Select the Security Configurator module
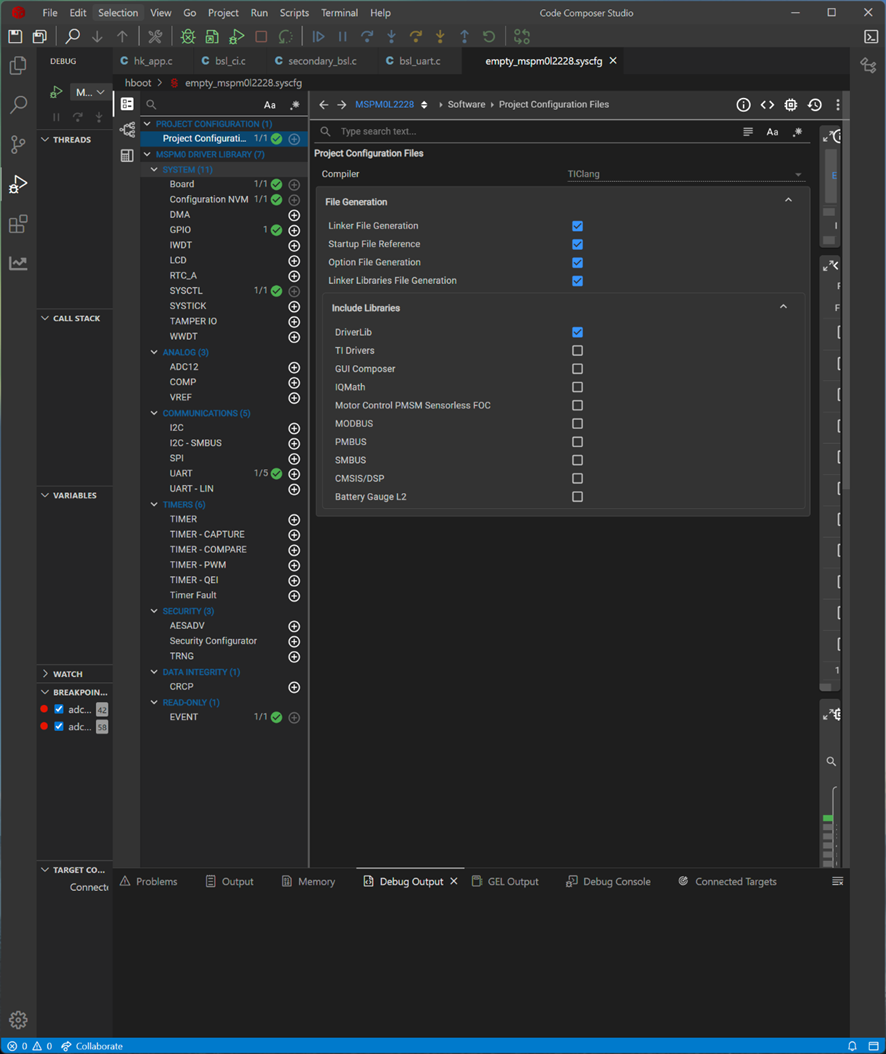The image size is (886, 1054). pos(213,641)
